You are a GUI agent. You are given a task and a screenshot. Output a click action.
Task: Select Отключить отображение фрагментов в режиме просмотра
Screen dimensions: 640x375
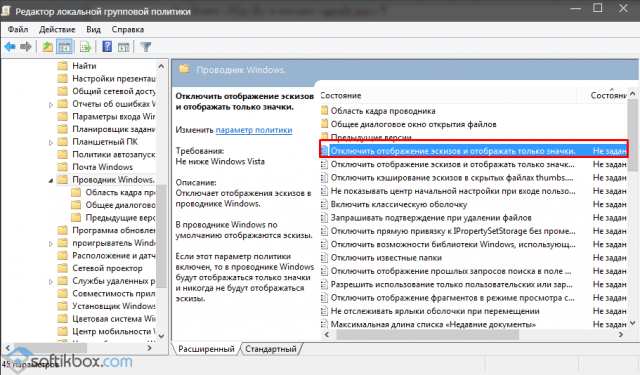click(x=473, y=298)
